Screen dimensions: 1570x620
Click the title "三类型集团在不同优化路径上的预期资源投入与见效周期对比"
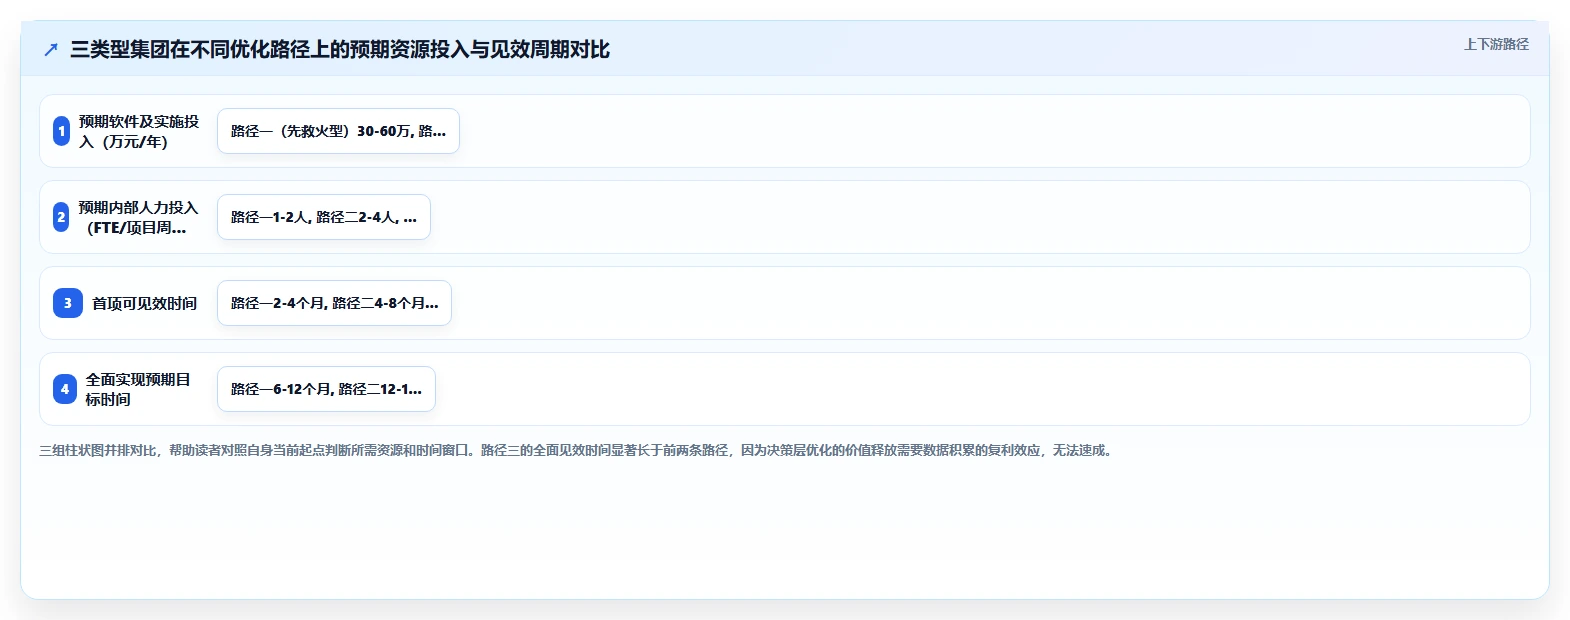[340, 50]
